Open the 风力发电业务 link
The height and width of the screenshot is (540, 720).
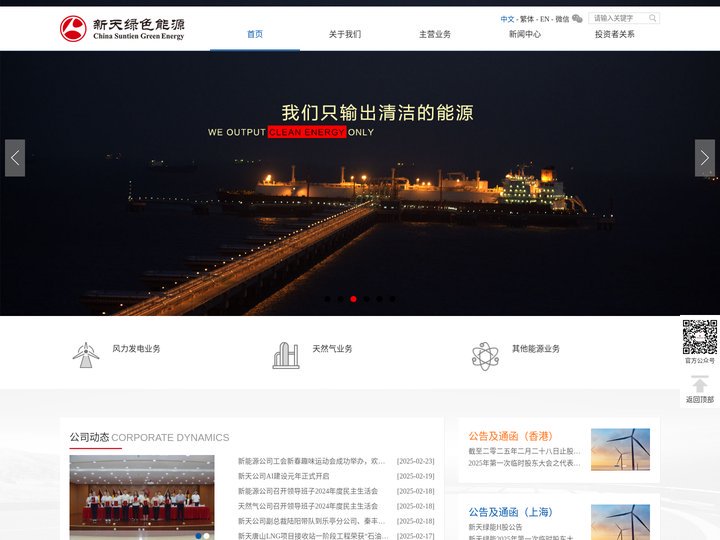coord(136,349)
